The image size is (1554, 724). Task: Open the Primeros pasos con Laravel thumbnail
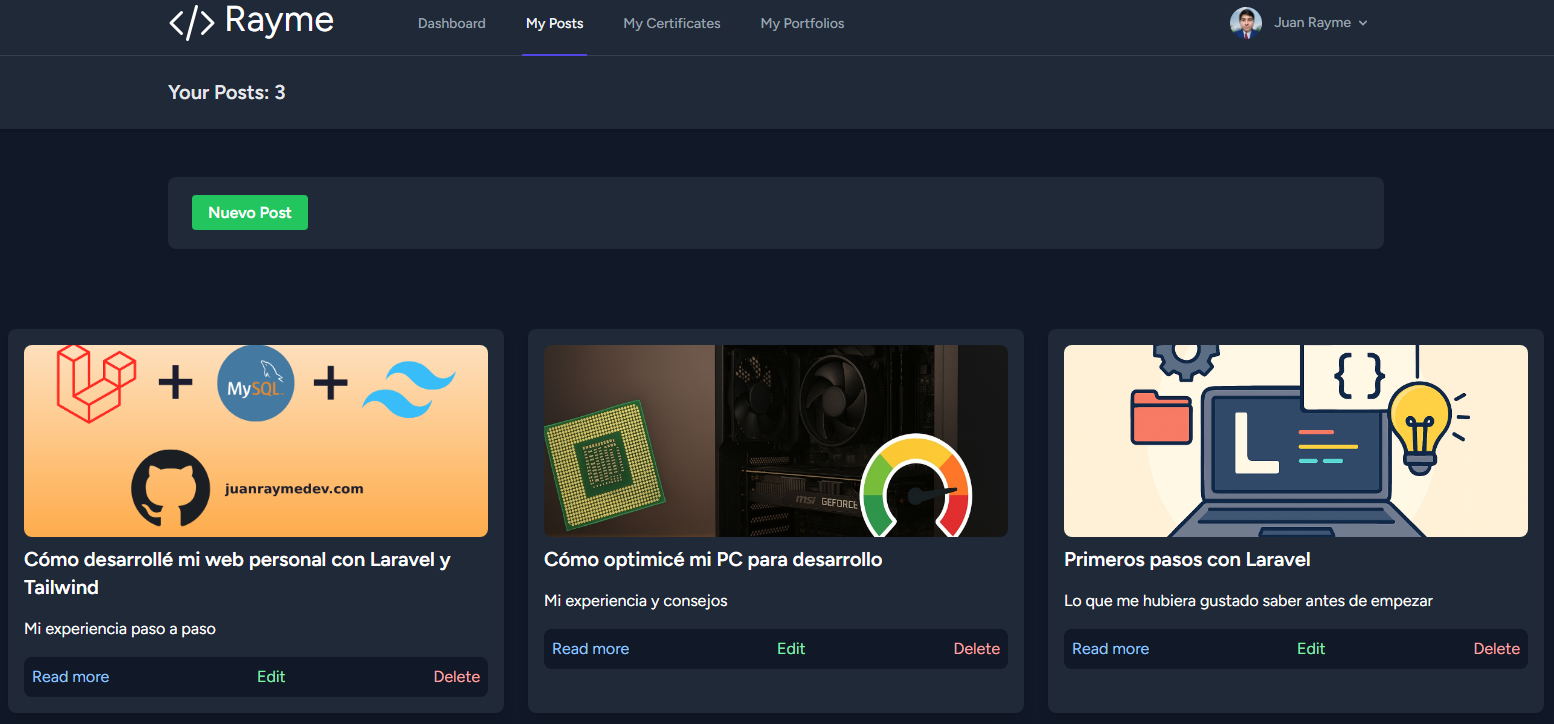[1295, 441]
